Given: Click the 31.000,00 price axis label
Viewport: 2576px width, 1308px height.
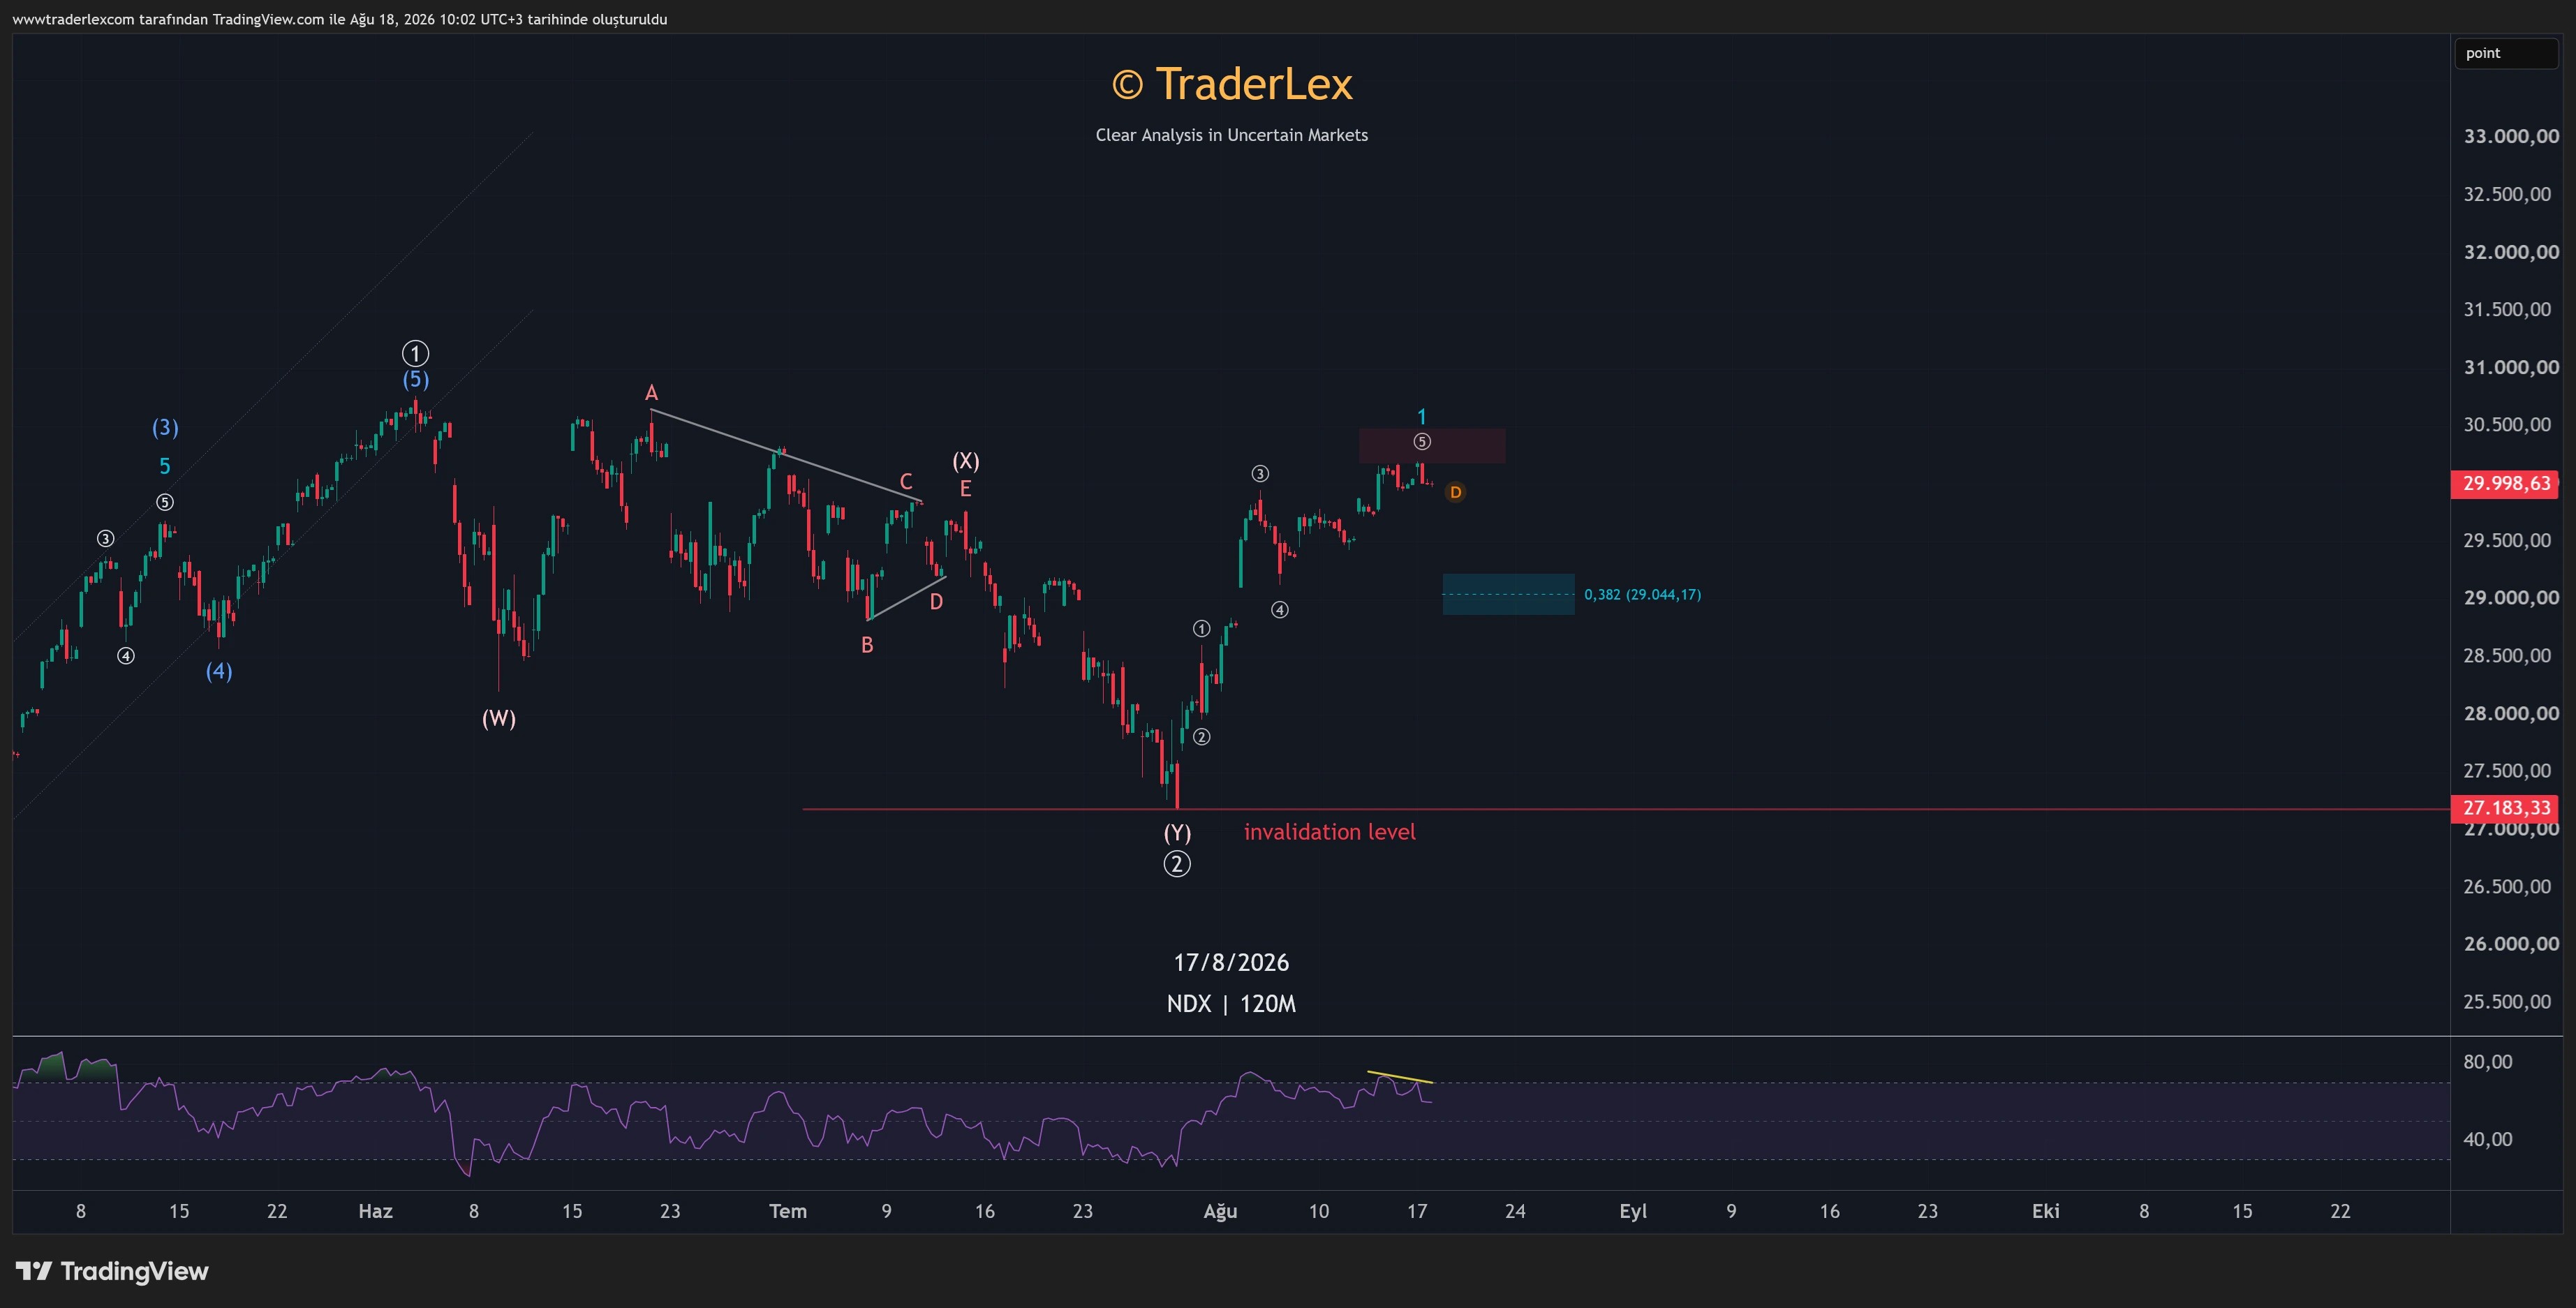Looking at the screenshot, I should pos(2511,368).
